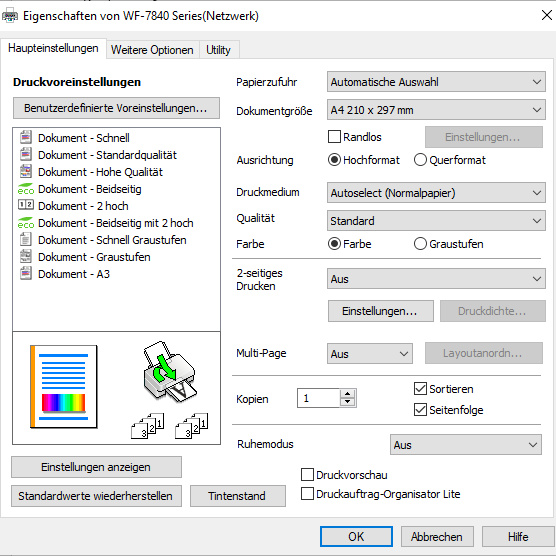The width and height of the screenshot is (556, 556).
Task: Check ink levels with Tintenstand
Action: coord(238,496)
